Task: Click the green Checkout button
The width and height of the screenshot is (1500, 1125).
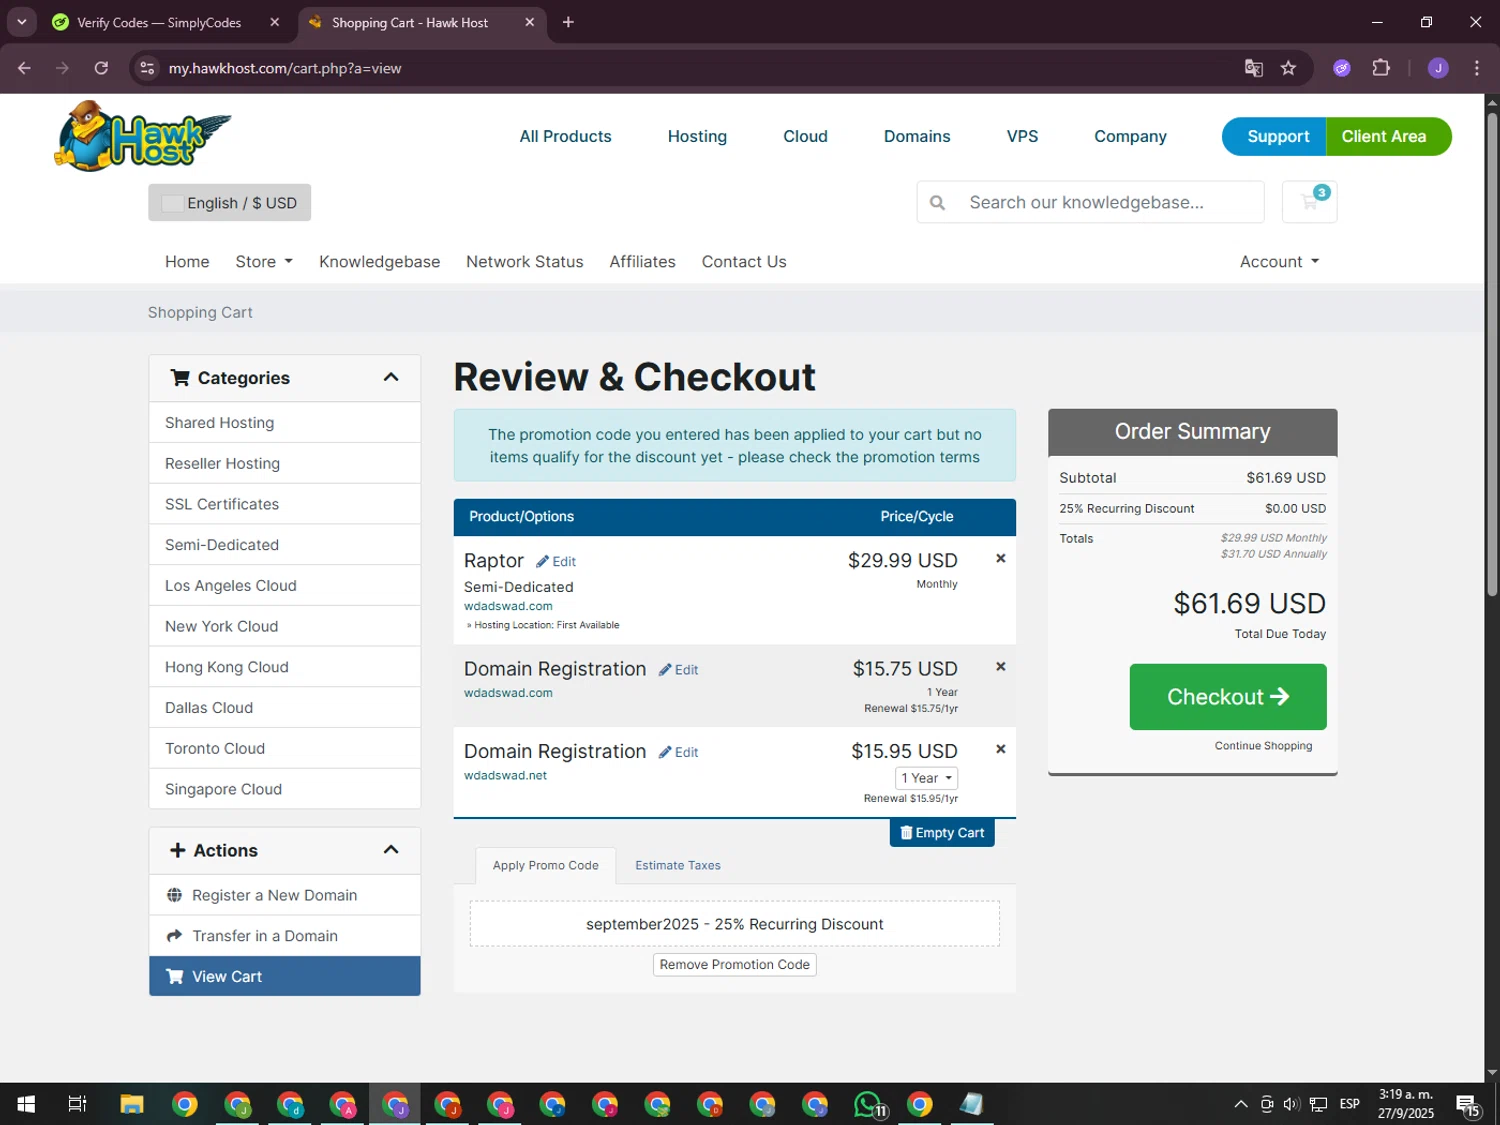Action: (x=1228, y=697)
